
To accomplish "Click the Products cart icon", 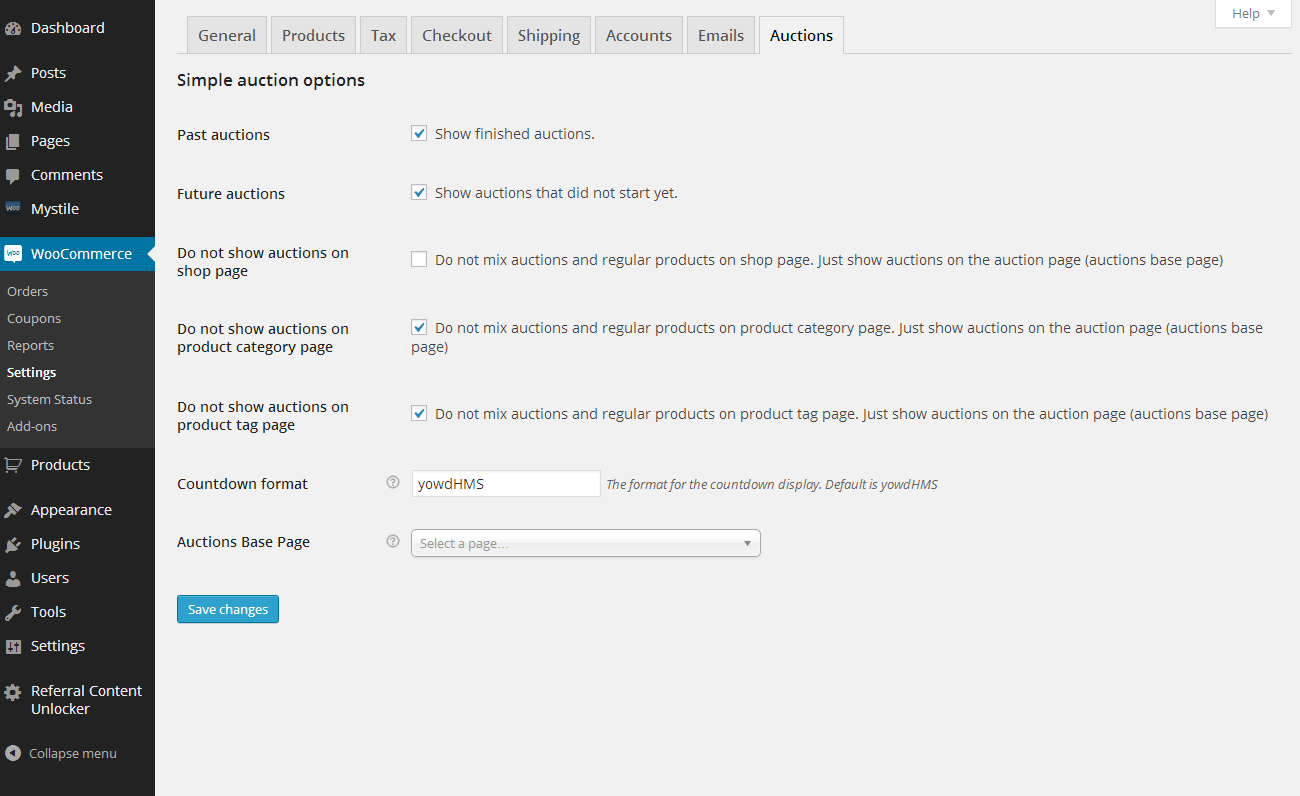I will [x=13, y=465].
